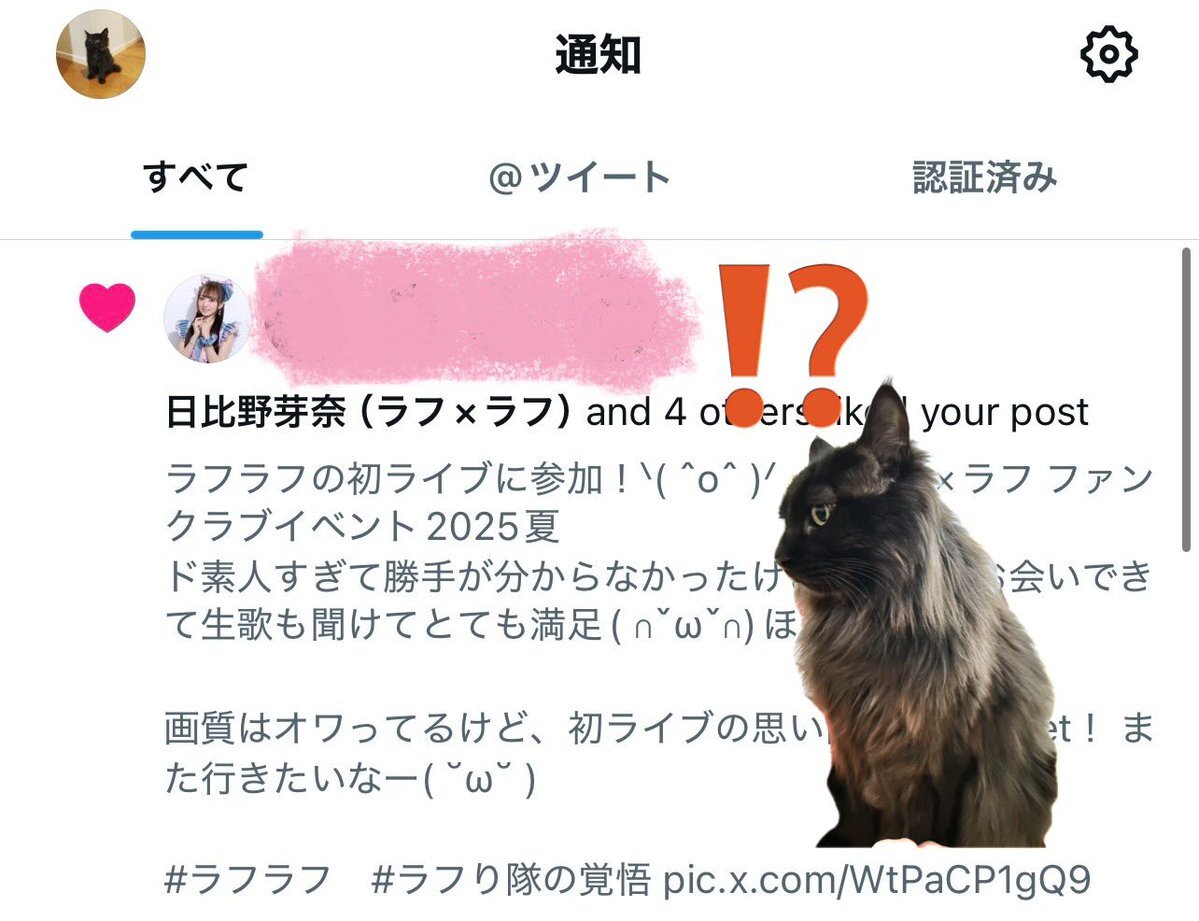Open 日比野芽奈 (ラフ×ラフ) profile name
The height and width of the screenshot is (921, 1199).
(369, 412)
